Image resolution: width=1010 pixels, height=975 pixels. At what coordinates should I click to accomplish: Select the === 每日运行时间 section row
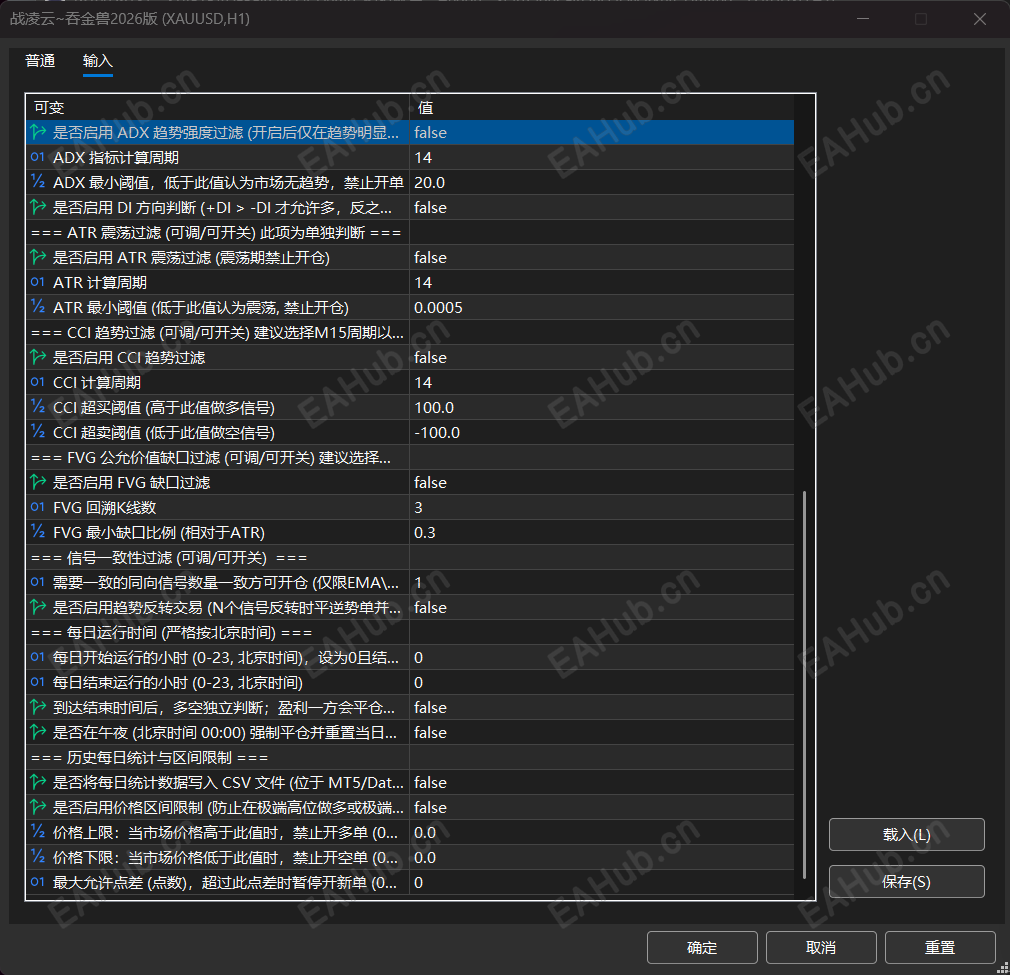(x=410, y=632)
